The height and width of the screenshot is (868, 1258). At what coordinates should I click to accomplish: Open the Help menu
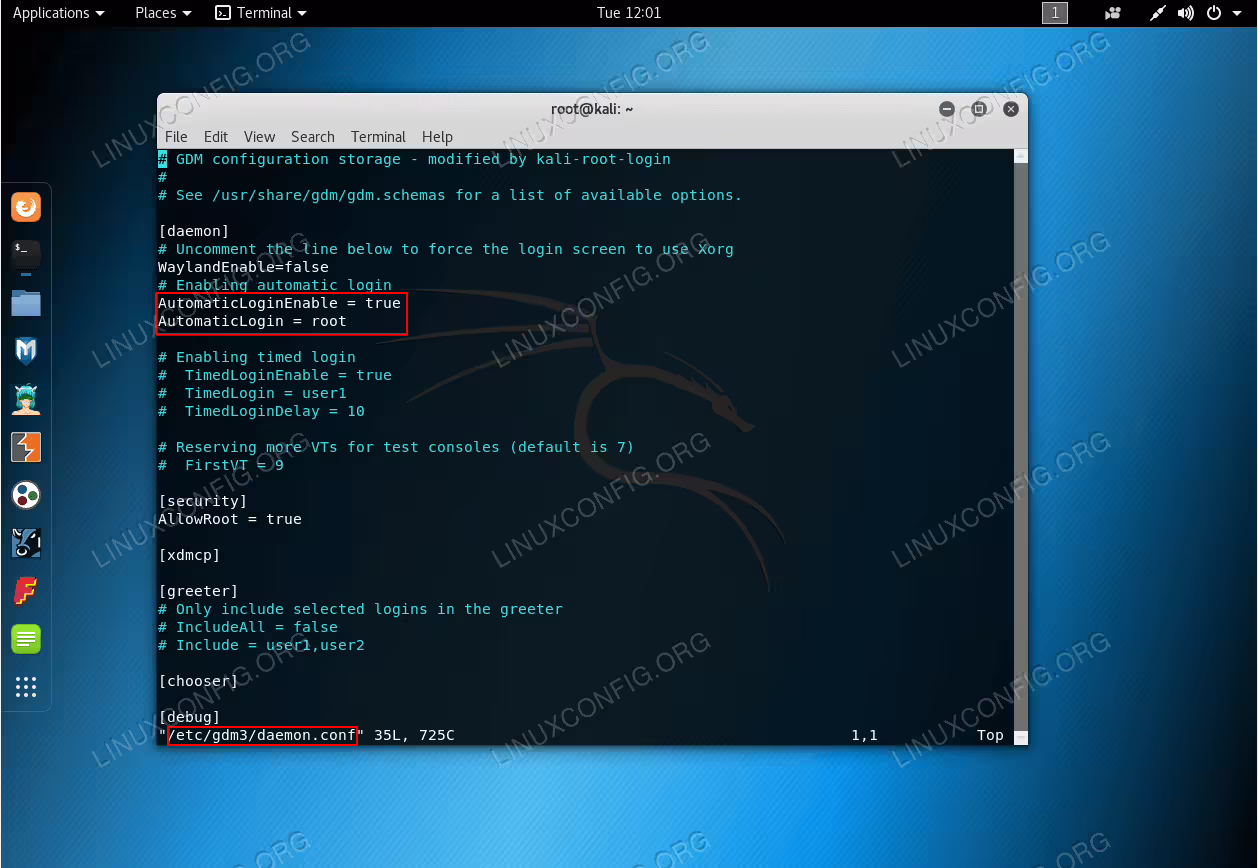coord(437,137)
